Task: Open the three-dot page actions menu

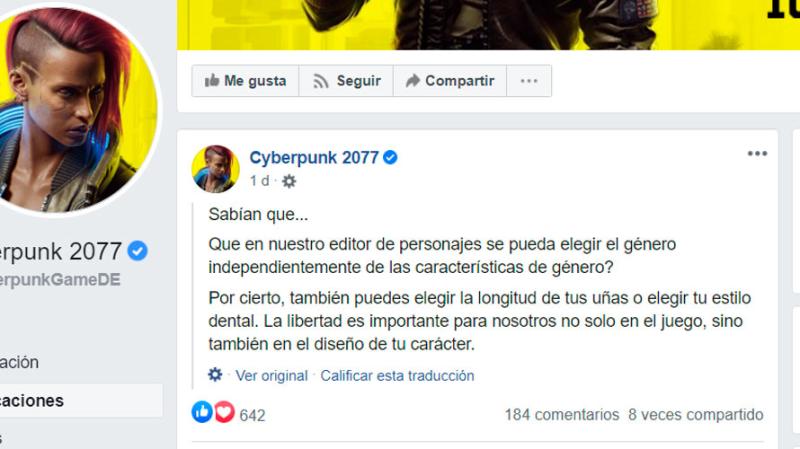Action: (529, 81)
